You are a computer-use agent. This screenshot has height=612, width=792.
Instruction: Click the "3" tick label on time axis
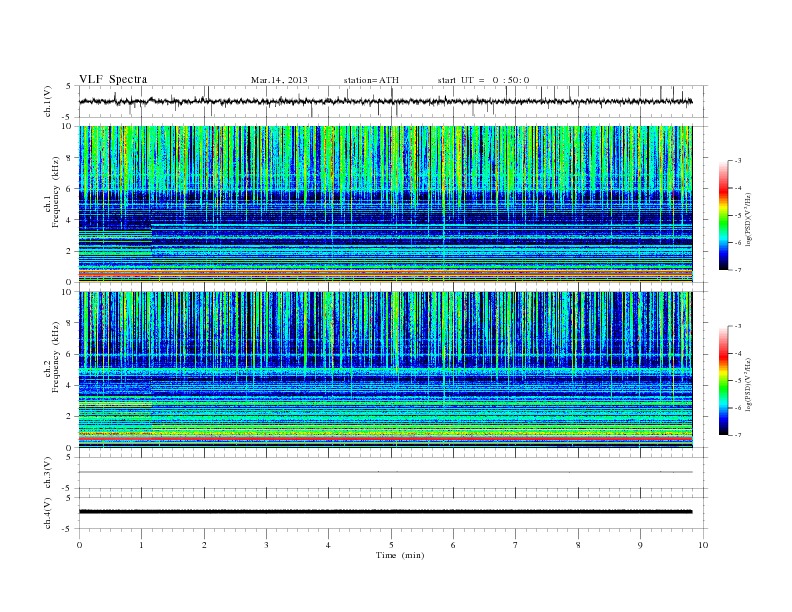266,545
